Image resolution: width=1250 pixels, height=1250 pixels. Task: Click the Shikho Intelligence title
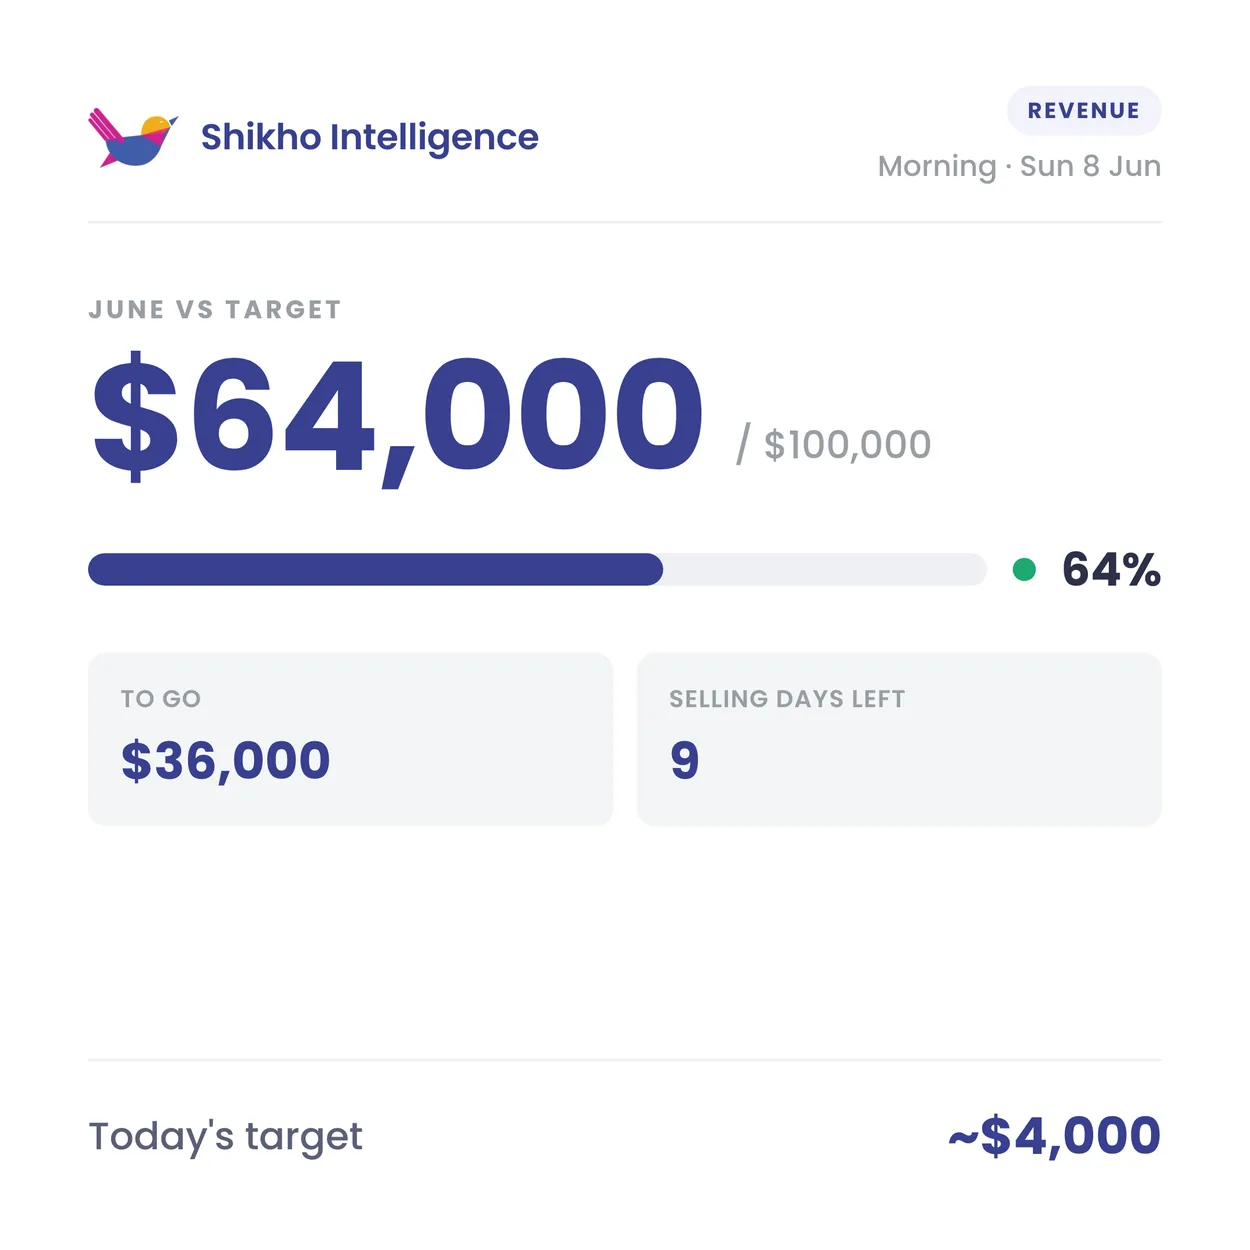point(369,137)
